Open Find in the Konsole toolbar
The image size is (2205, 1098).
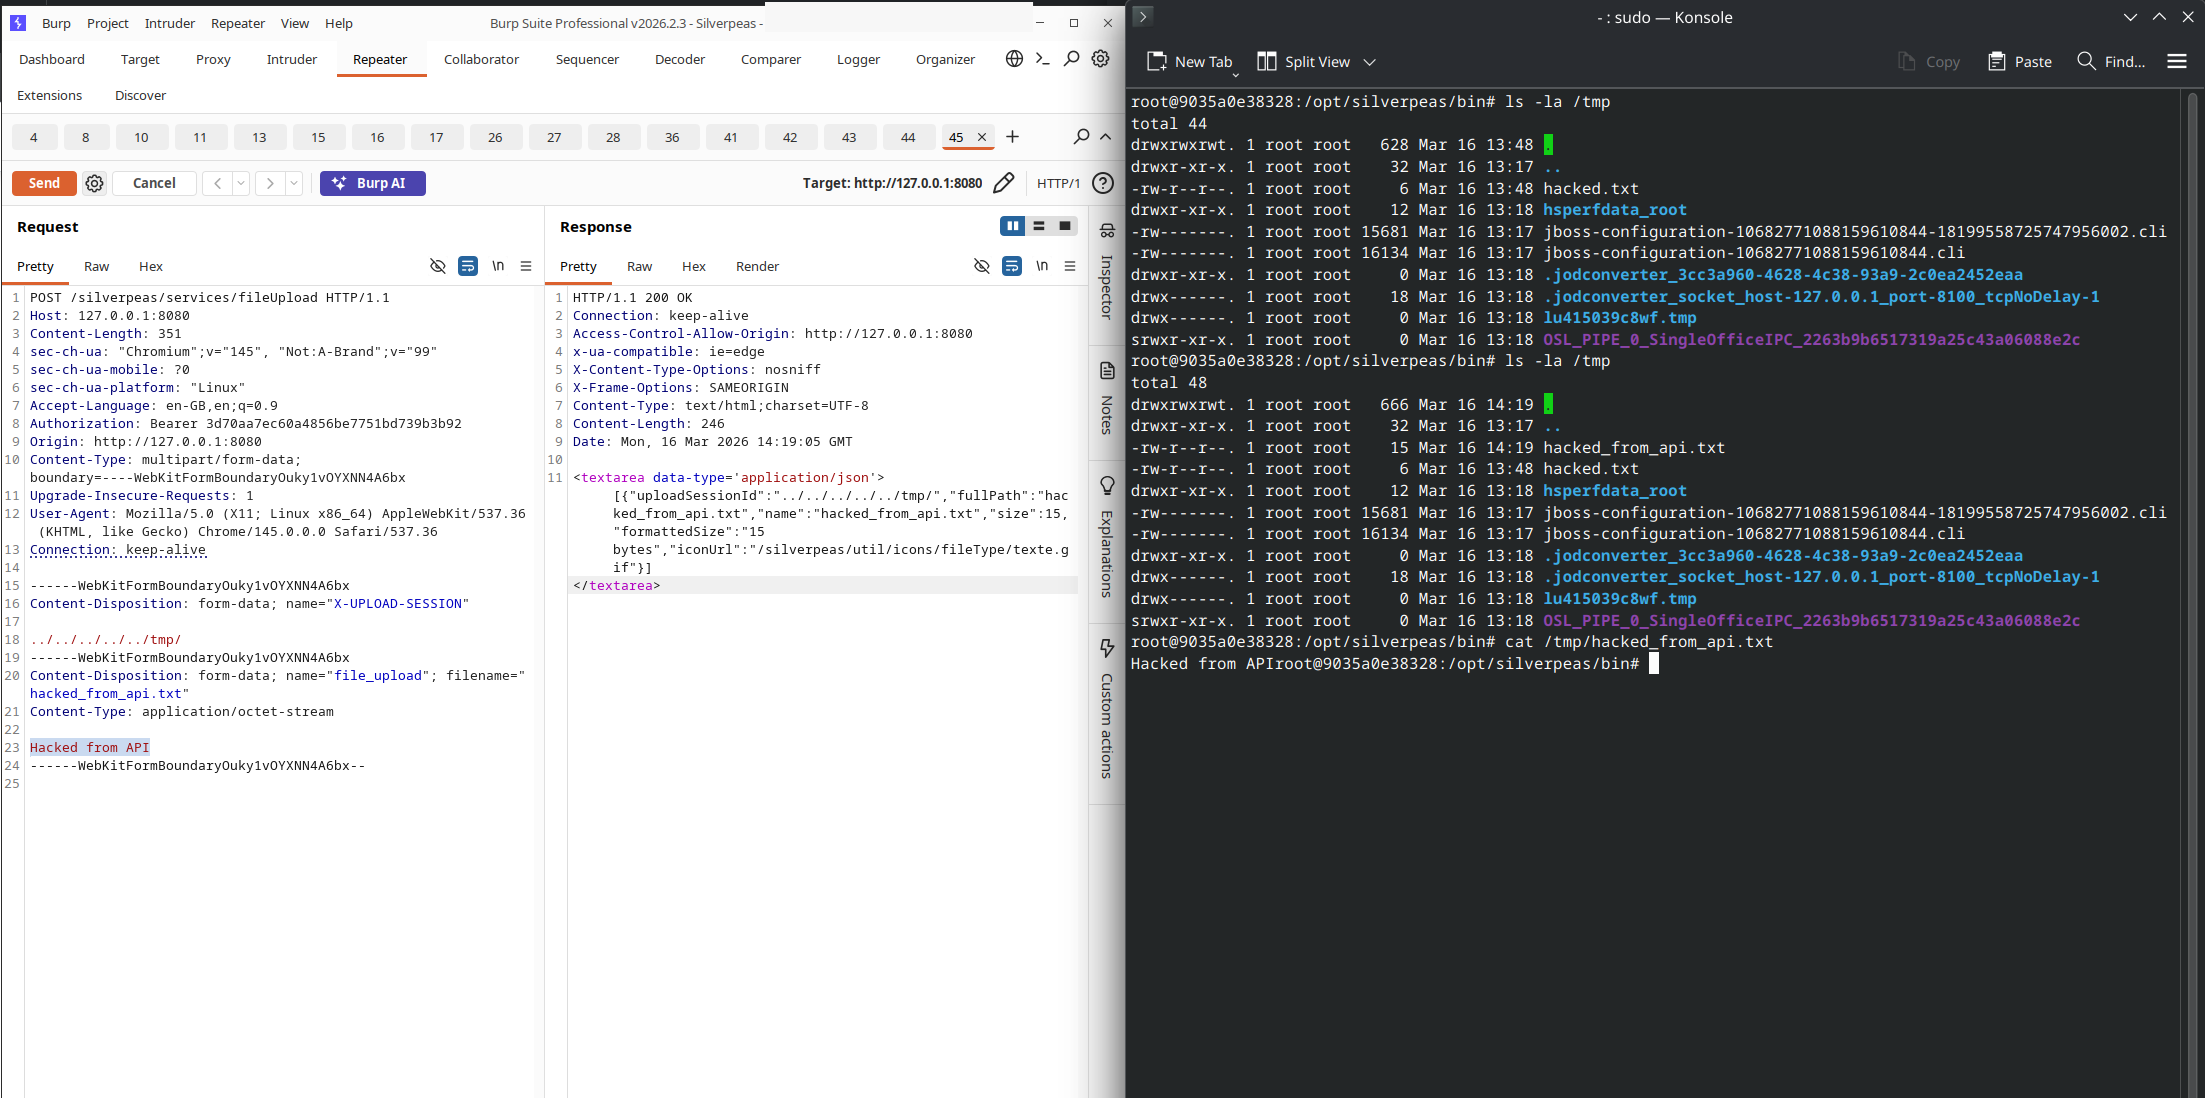tap(2111, 62)
